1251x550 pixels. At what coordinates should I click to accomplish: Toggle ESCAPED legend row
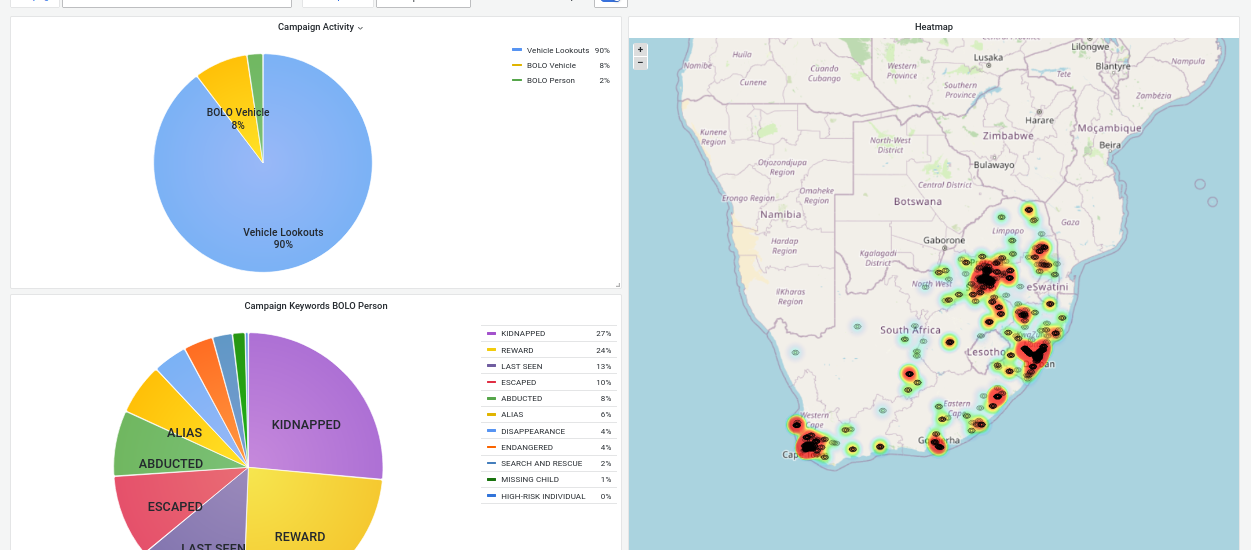[548, 382]
